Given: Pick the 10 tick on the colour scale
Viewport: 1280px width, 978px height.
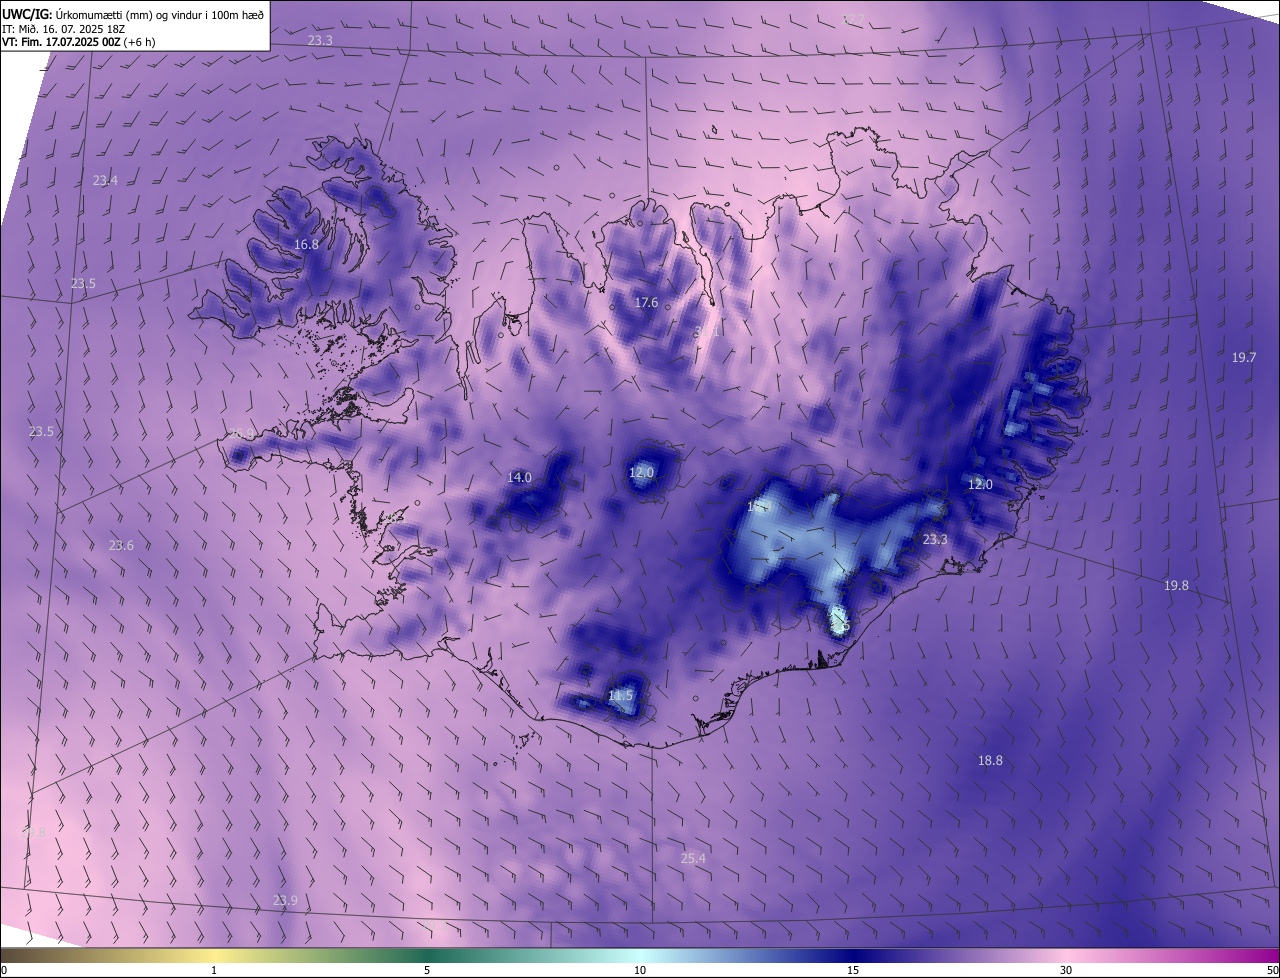Looking at the screenshot, I should (x=640, y=970).
